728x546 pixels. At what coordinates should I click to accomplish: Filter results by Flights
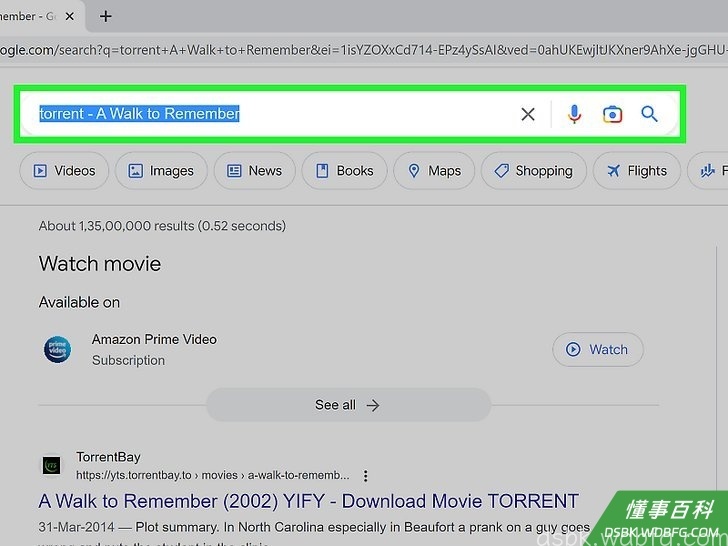(x=637, y=171)
